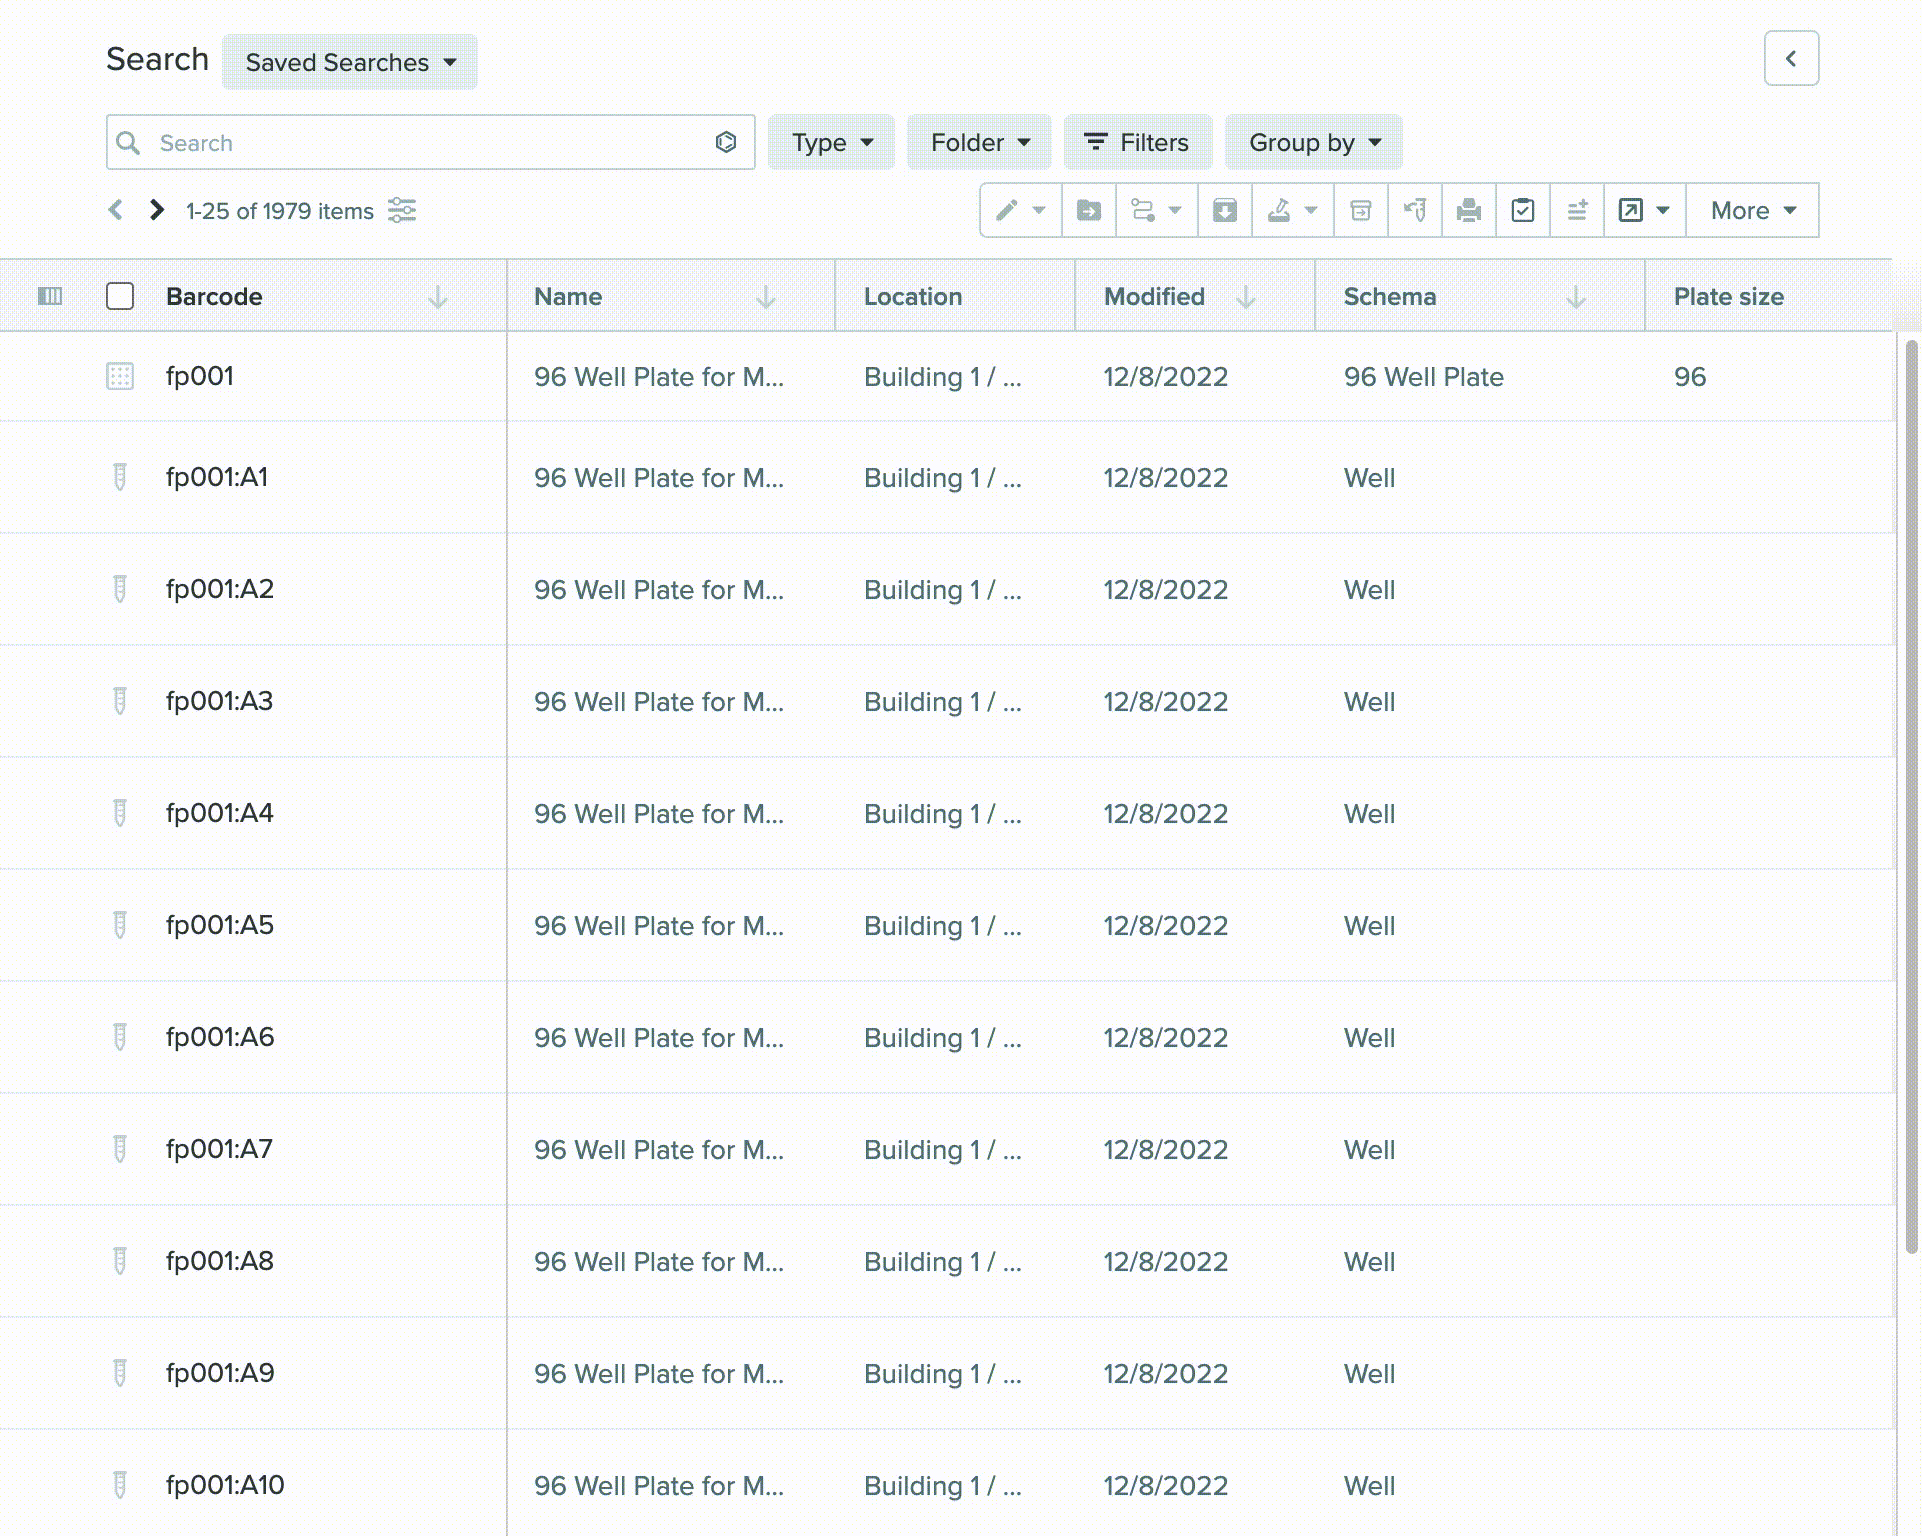Sort by Schema column arrow
The height and width of the screenshot is (1536, 1922).
[1576, 297]
